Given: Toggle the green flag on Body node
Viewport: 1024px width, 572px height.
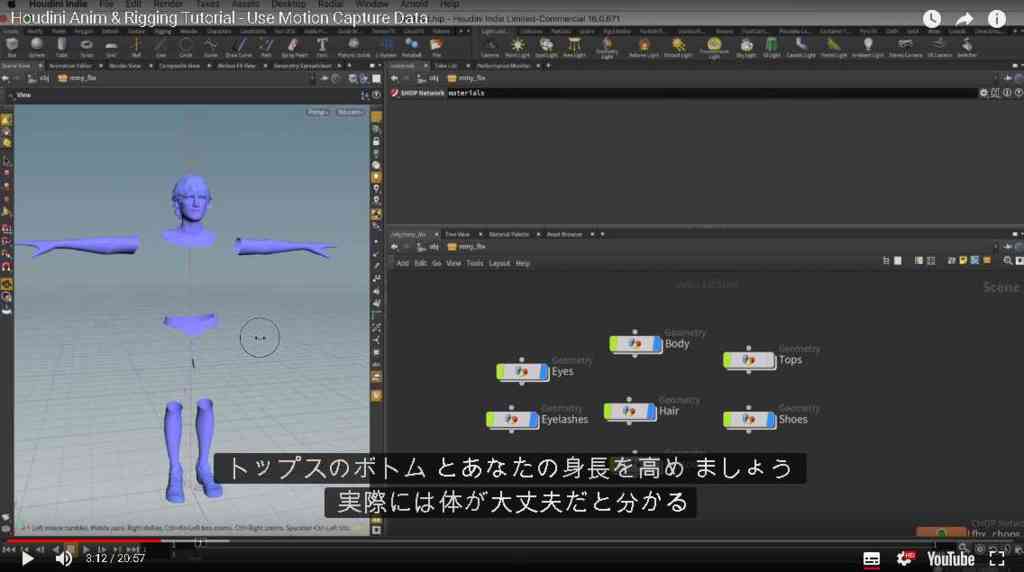Looking at the screenshot, I should coord(614,344).
